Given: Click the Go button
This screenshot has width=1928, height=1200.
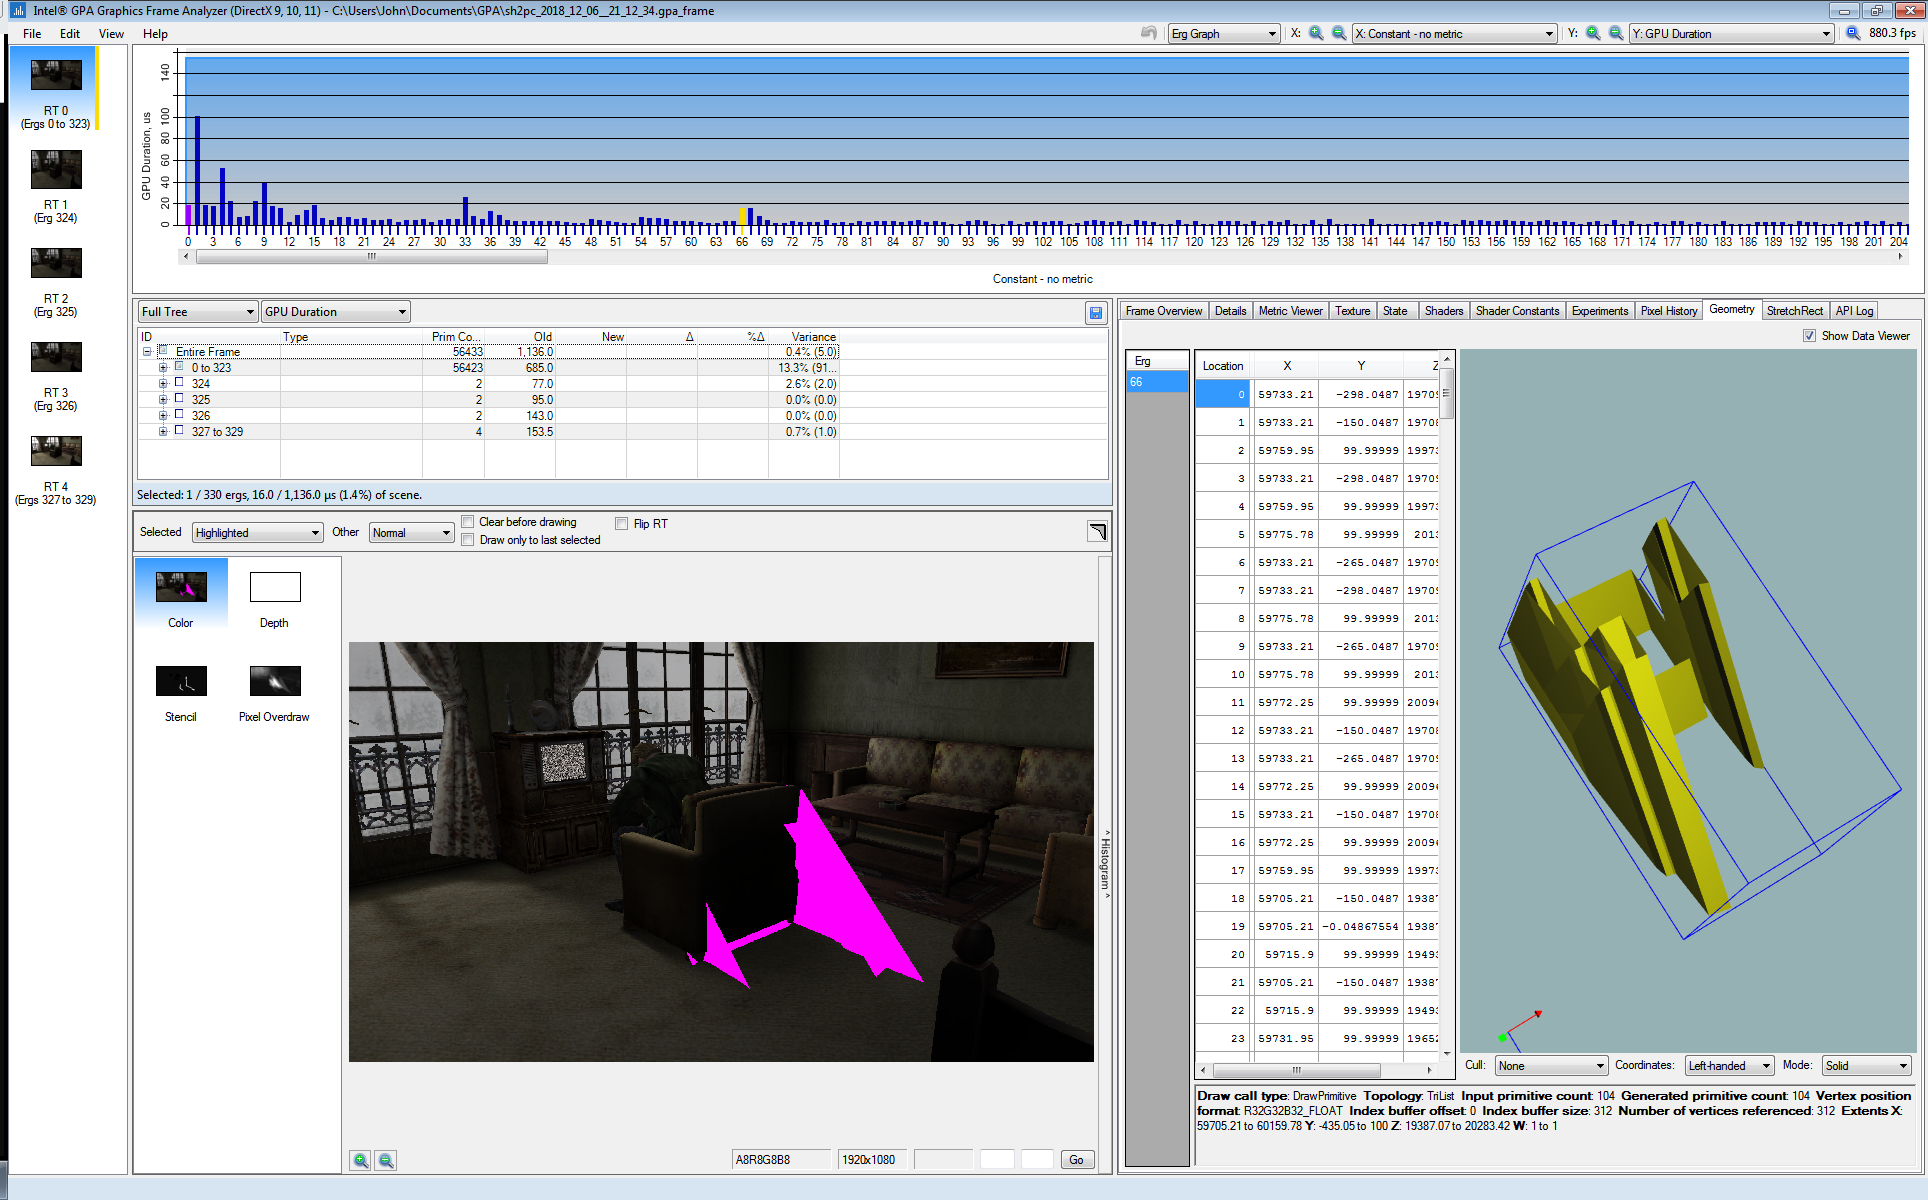Looking at the screenshot, I should [1076, 1160].
